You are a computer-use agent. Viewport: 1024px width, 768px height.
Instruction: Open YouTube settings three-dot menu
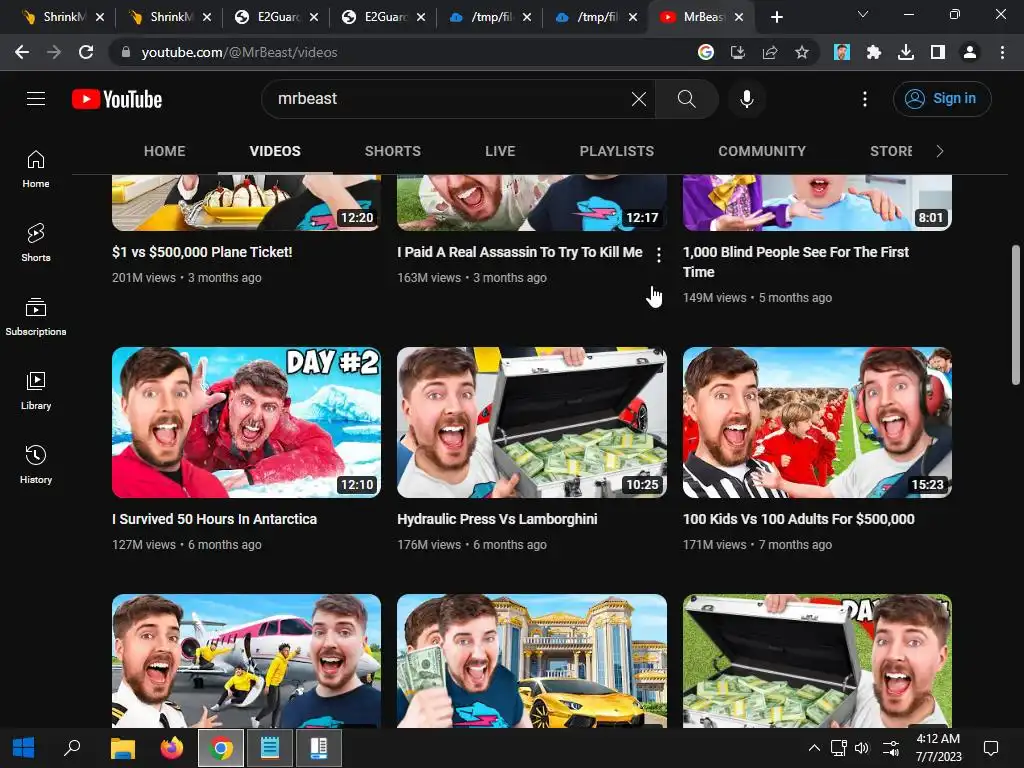coord(865,99)
